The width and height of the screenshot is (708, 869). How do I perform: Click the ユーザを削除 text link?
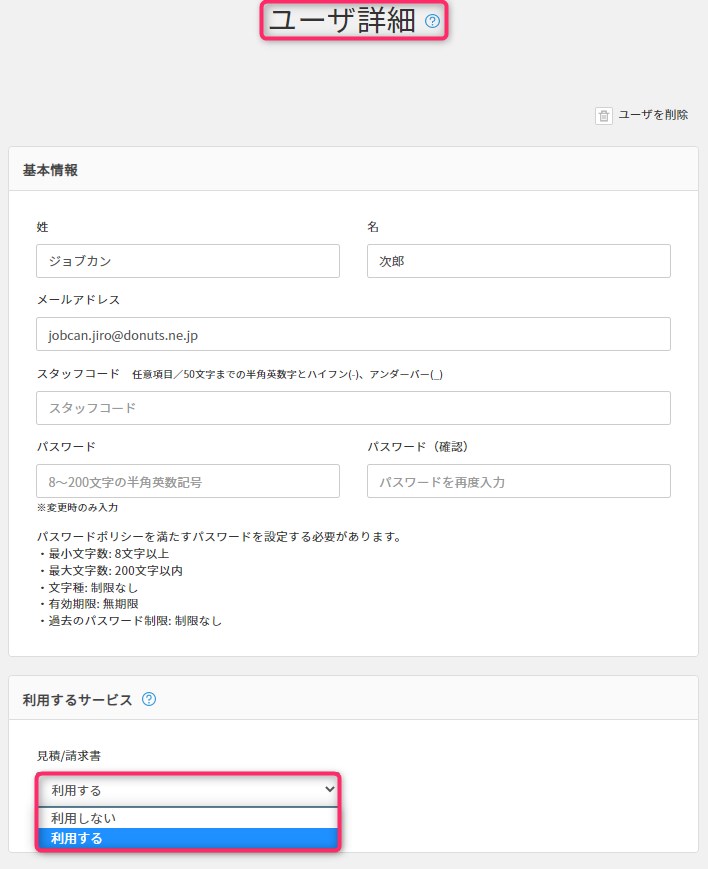[x=653, y=115]
